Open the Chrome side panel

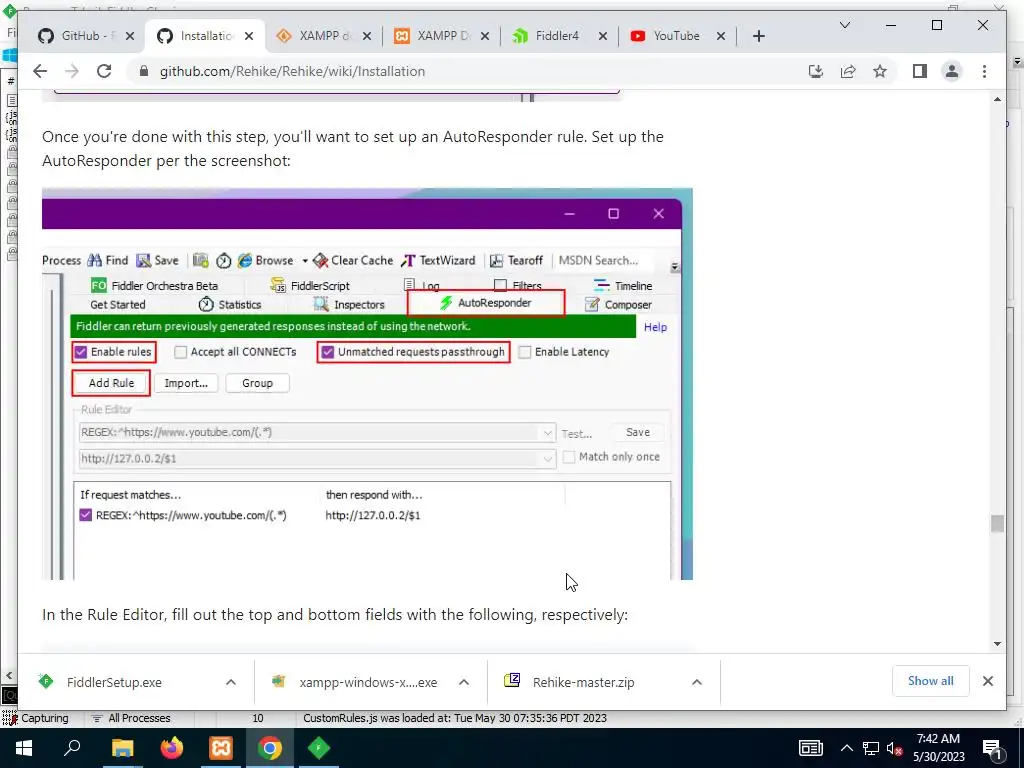[x=920, y=71]
